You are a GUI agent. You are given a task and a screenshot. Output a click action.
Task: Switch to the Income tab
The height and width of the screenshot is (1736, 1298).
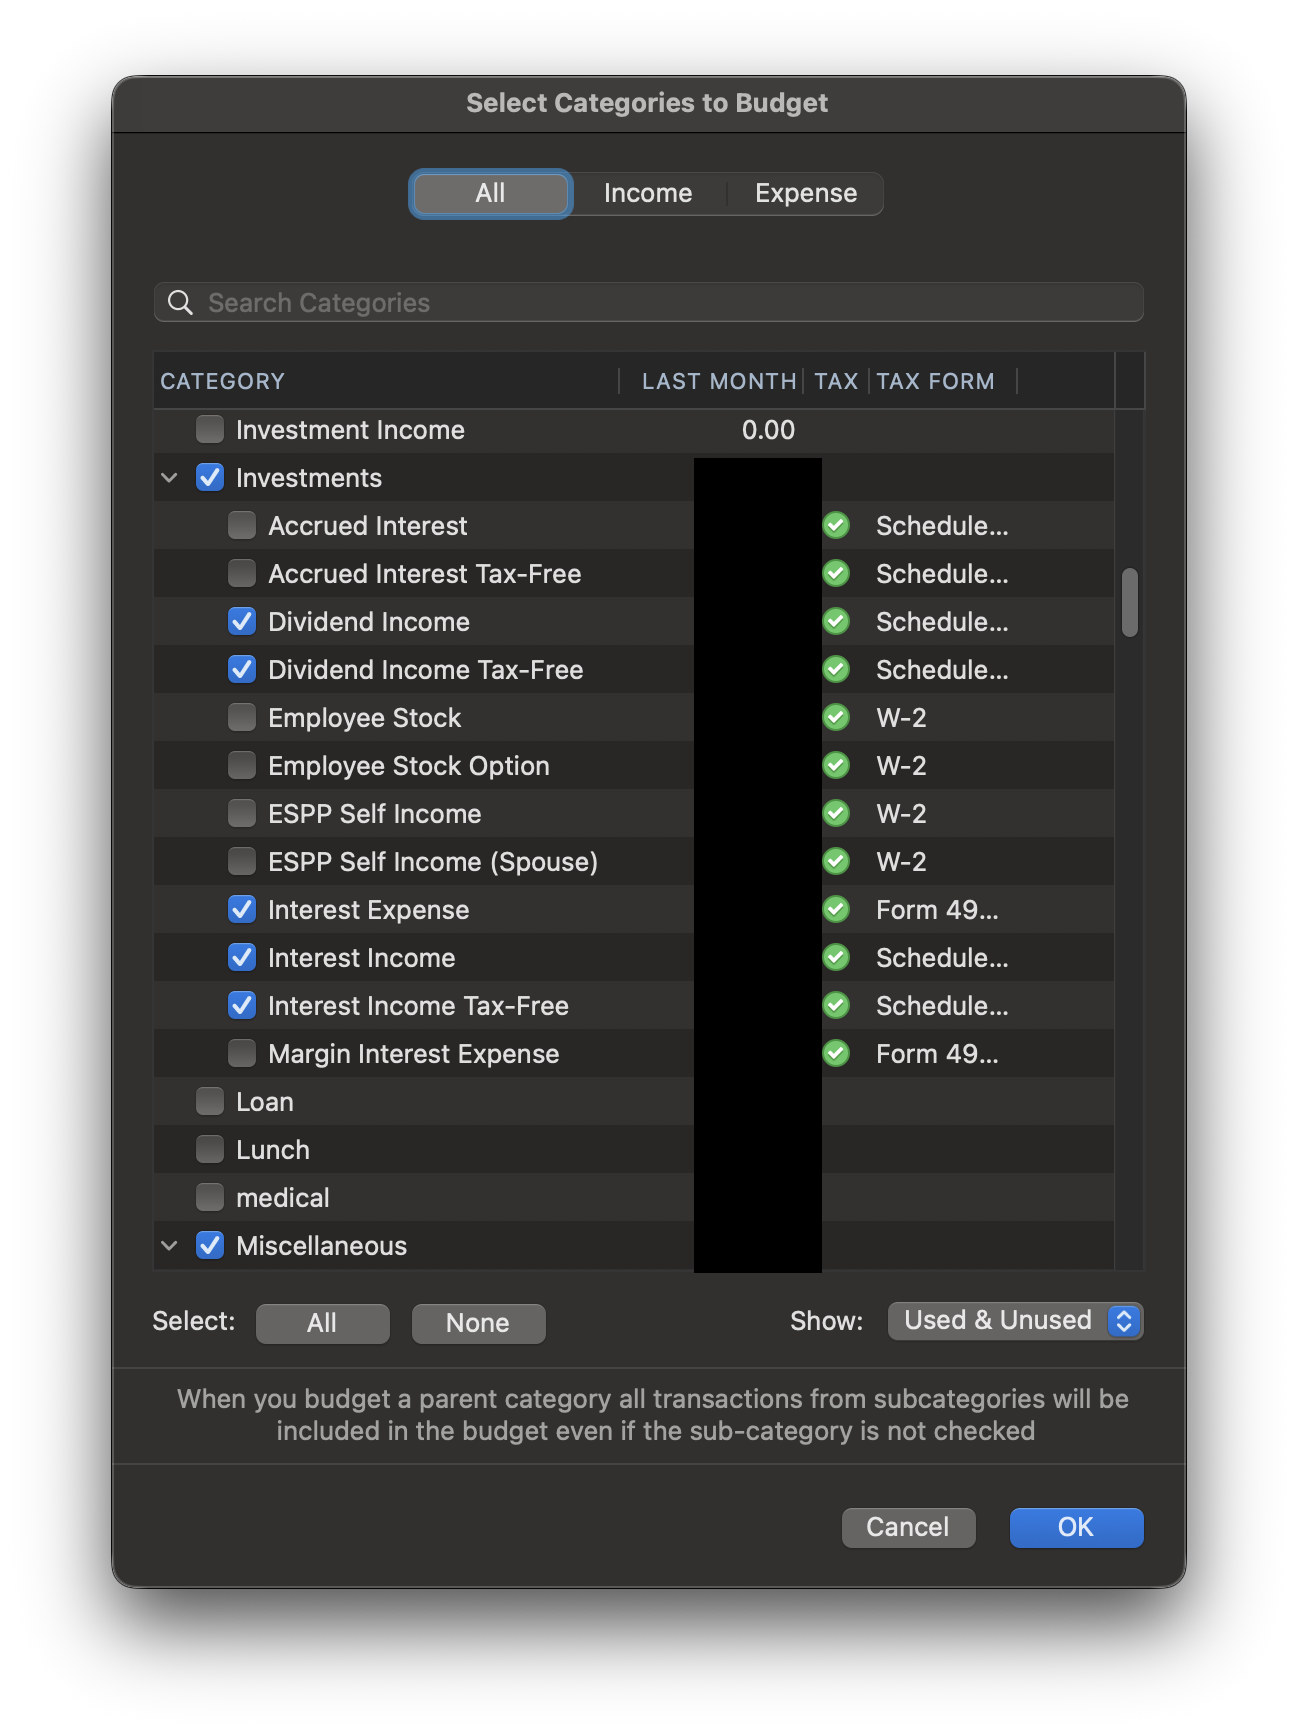coord(648,193)
